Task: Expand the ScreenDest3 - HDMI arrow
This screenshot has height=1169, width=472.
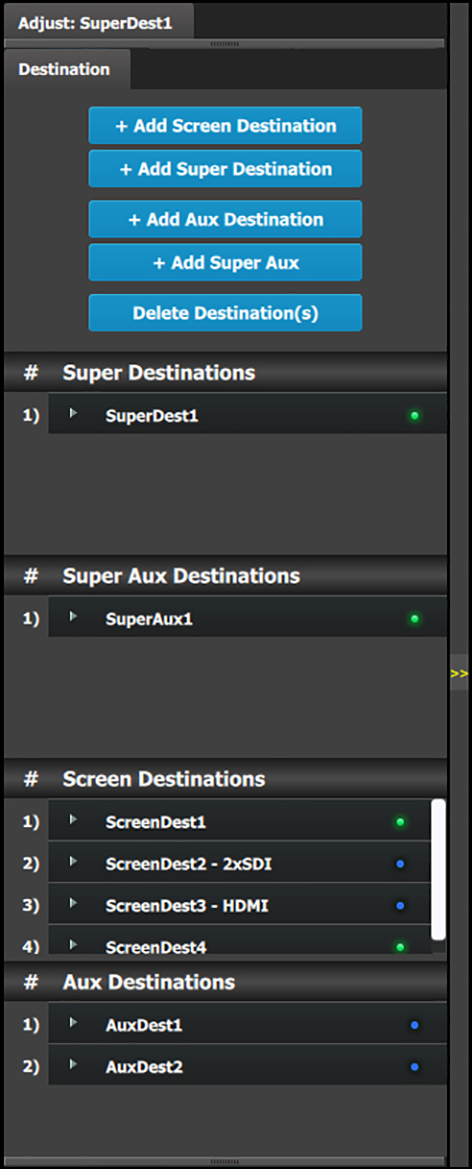Action: click(73, 903)
